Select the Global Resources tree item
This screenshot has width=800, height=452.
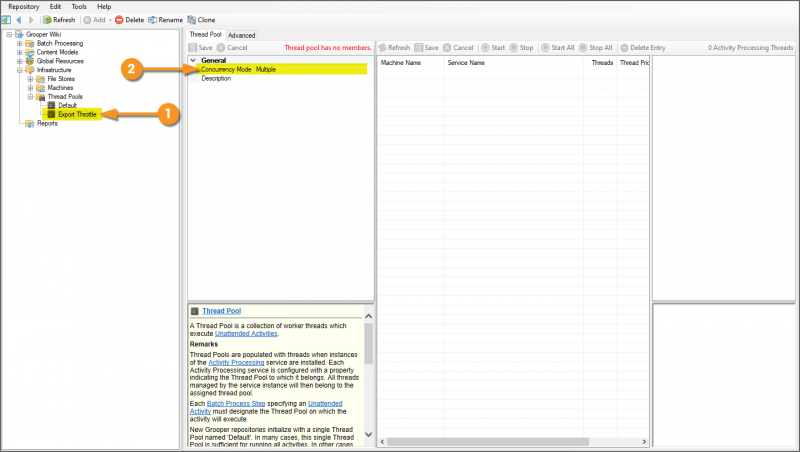pos(60,61)
